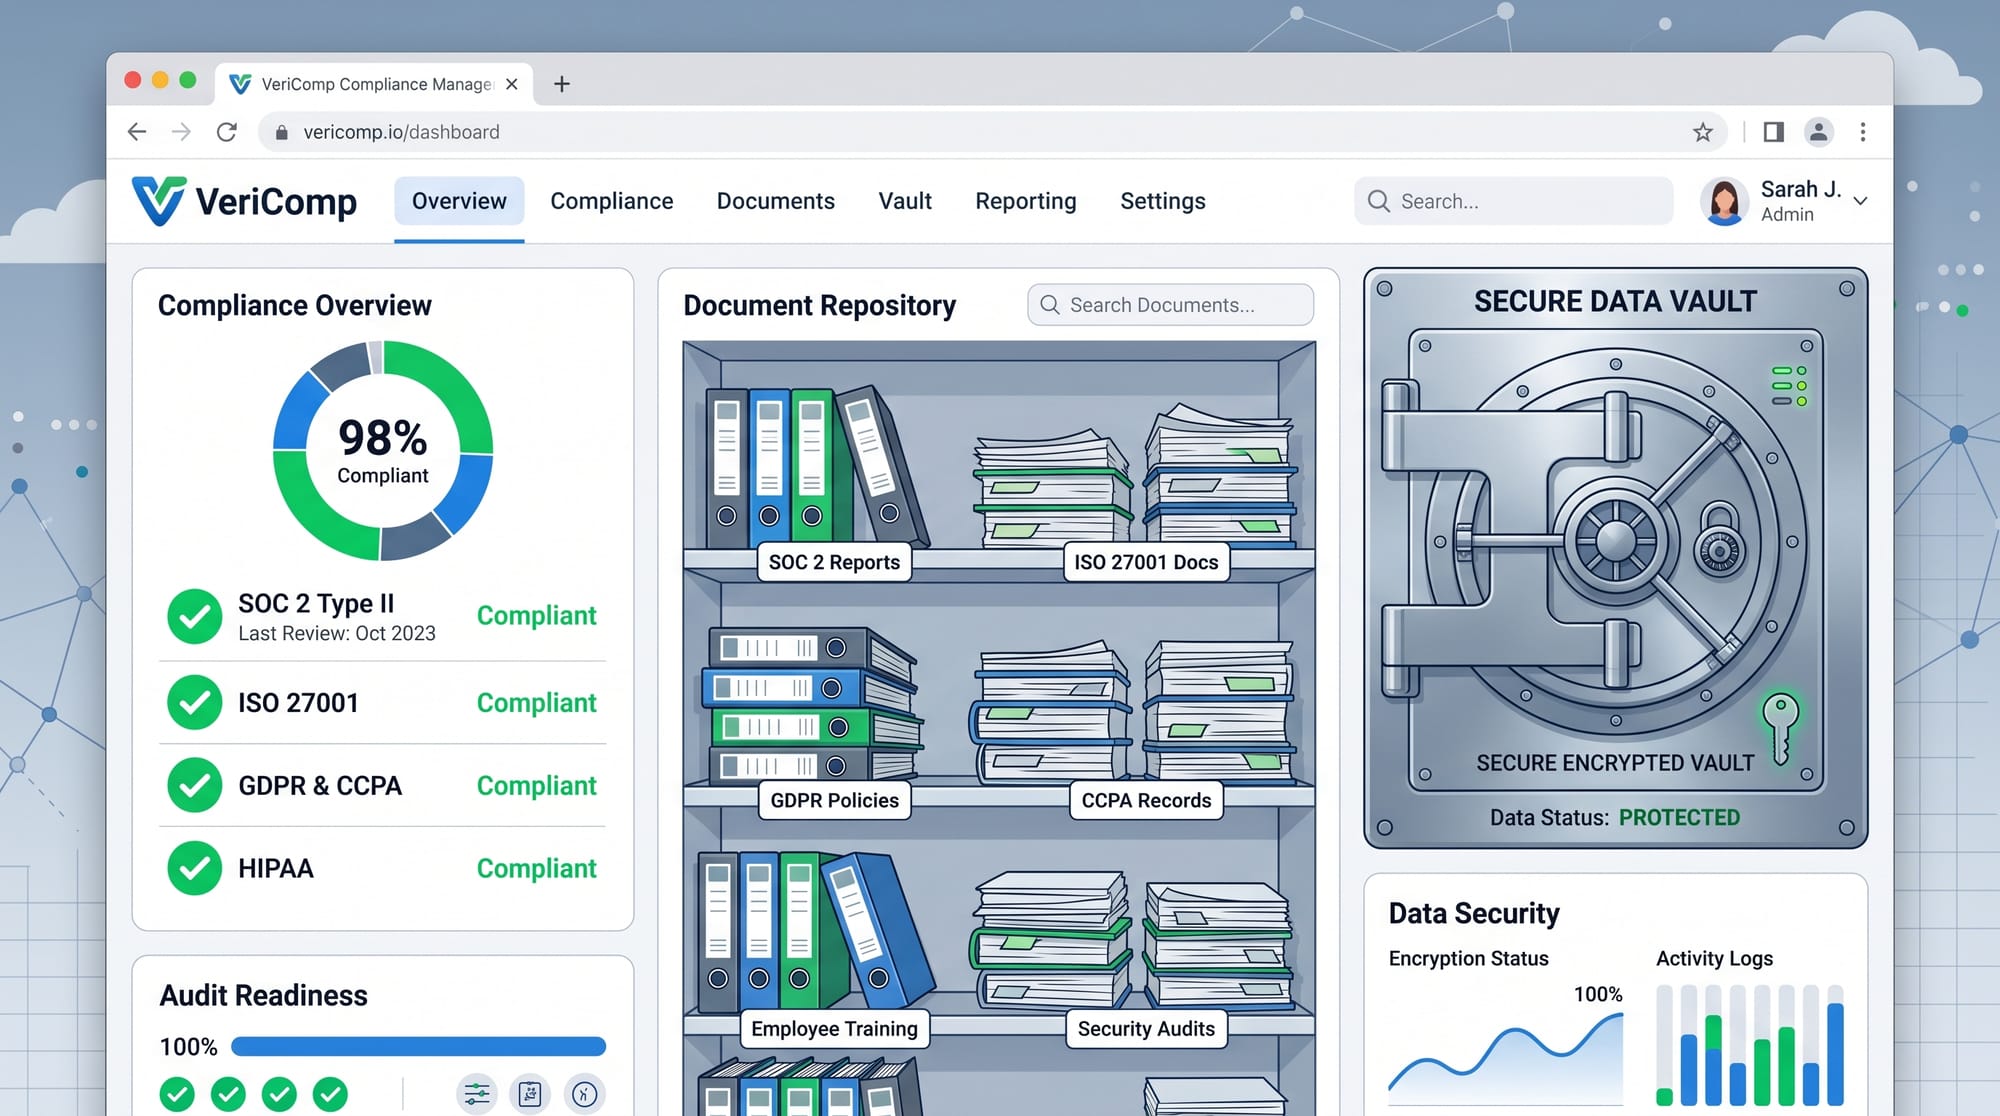Open the search magnifier in the top navigation bar
This screenshot has height=1116, width=2000.
pyautogui.click(x=1378, y=201)
